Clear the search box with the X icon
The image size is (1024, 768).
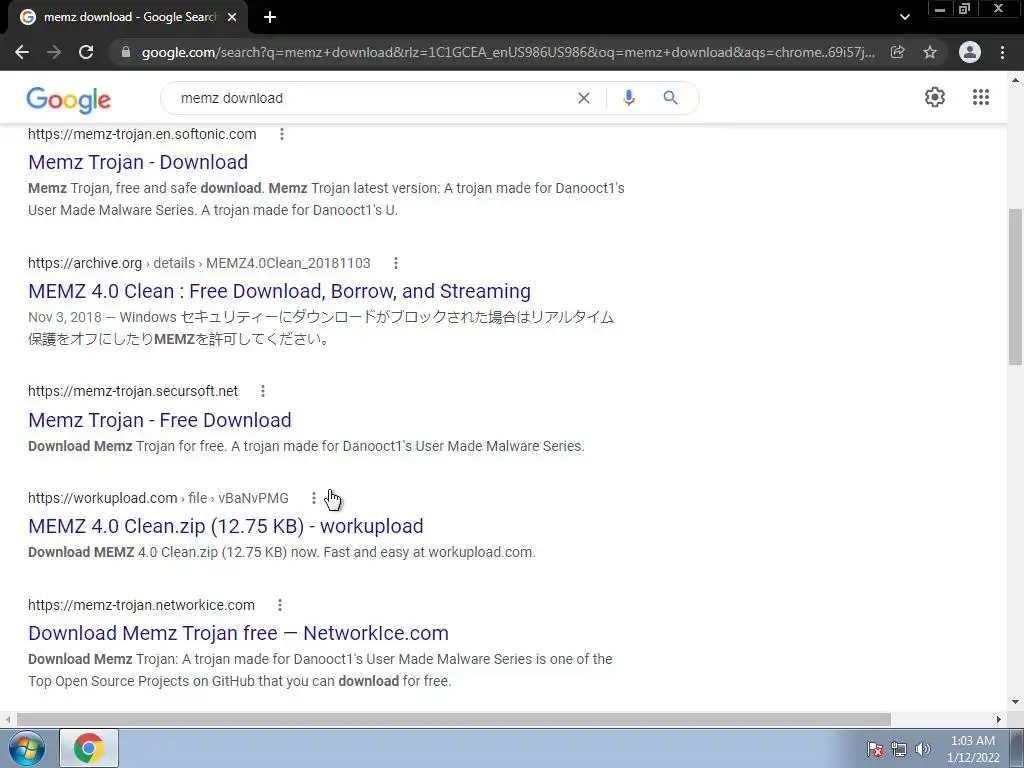pos(584,98)
